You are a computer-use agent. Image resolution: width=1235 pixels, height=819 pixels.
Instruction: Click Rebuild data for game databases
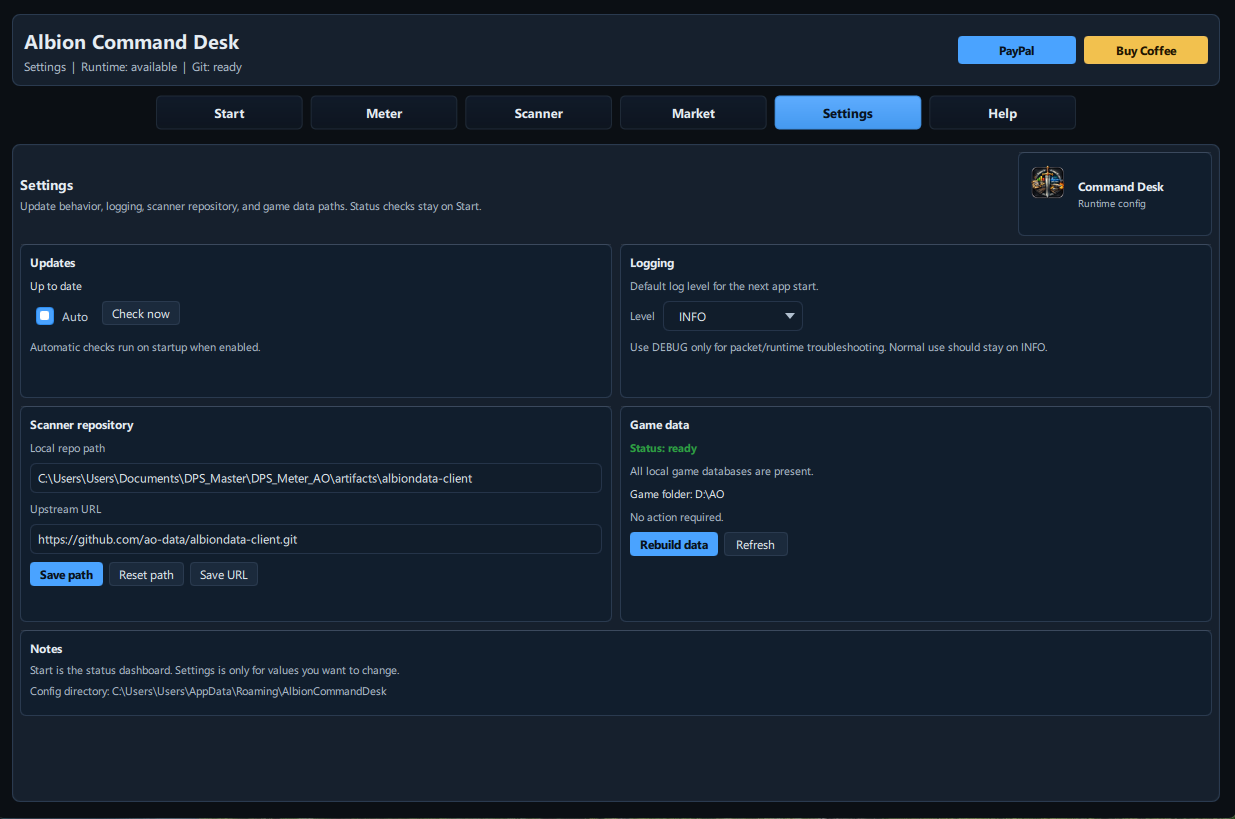pos(673,543)
